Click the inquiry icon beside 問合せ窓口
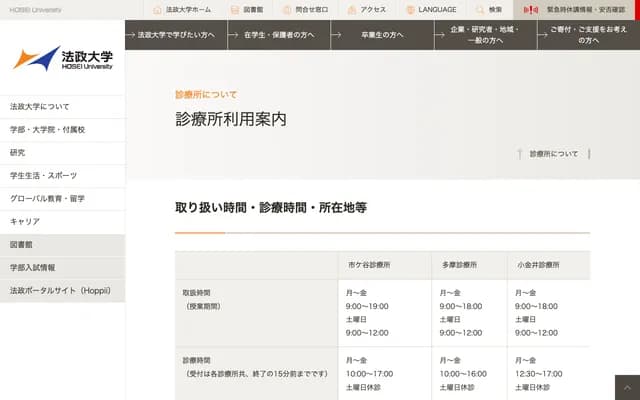 [289, 9]
